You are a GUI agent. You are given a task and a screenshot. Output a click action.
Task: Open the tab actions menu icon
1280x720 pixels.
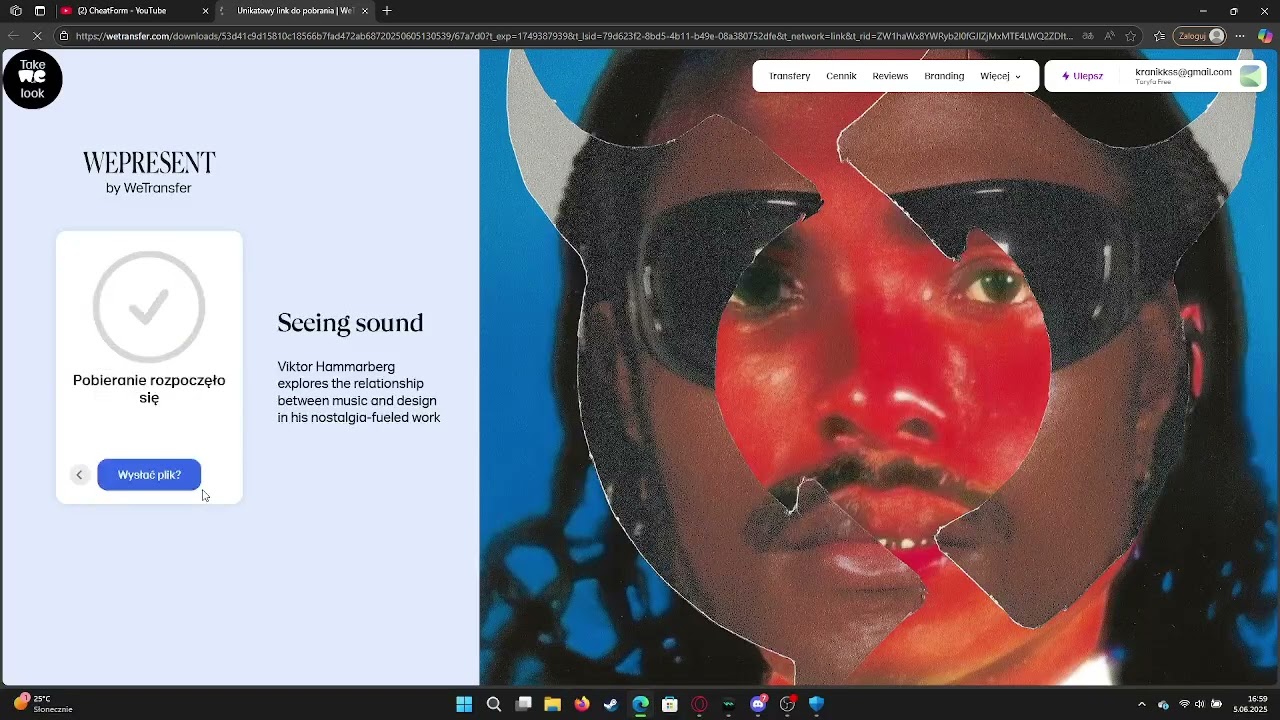click(40, 11)
